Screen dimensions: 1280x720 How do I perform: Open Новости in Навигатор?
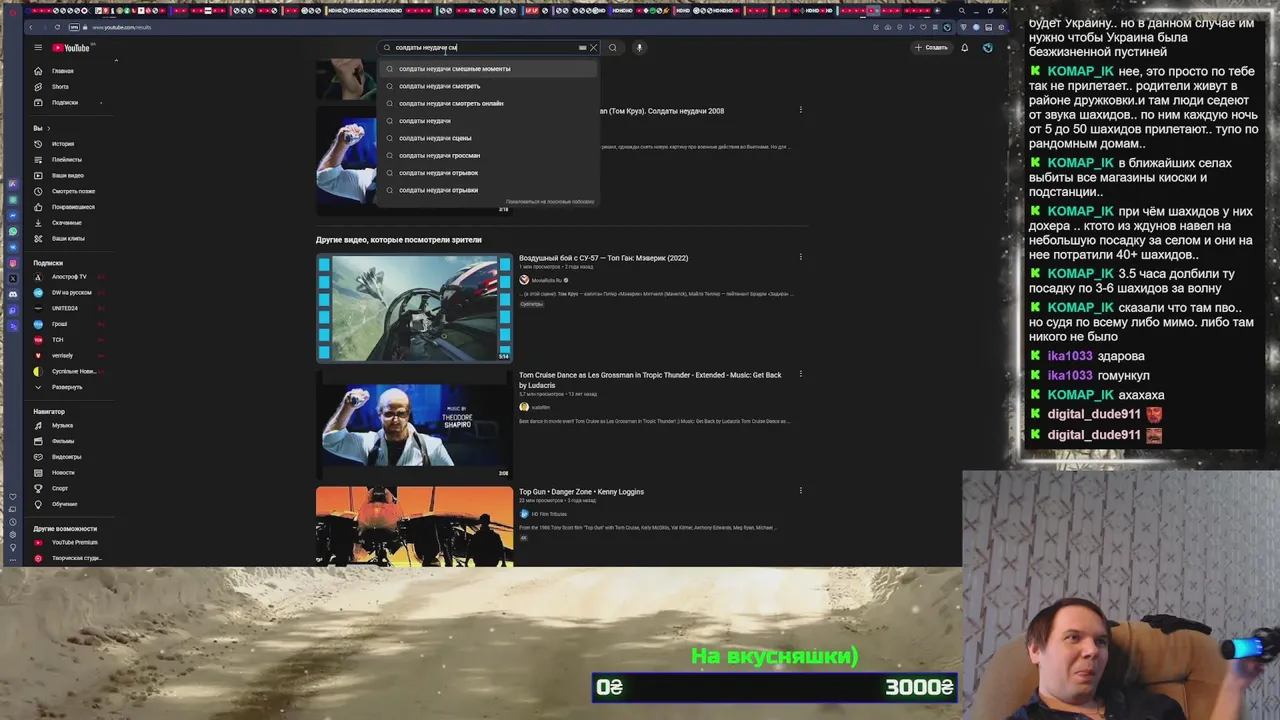pyautogui.click(x=63, y=473)
